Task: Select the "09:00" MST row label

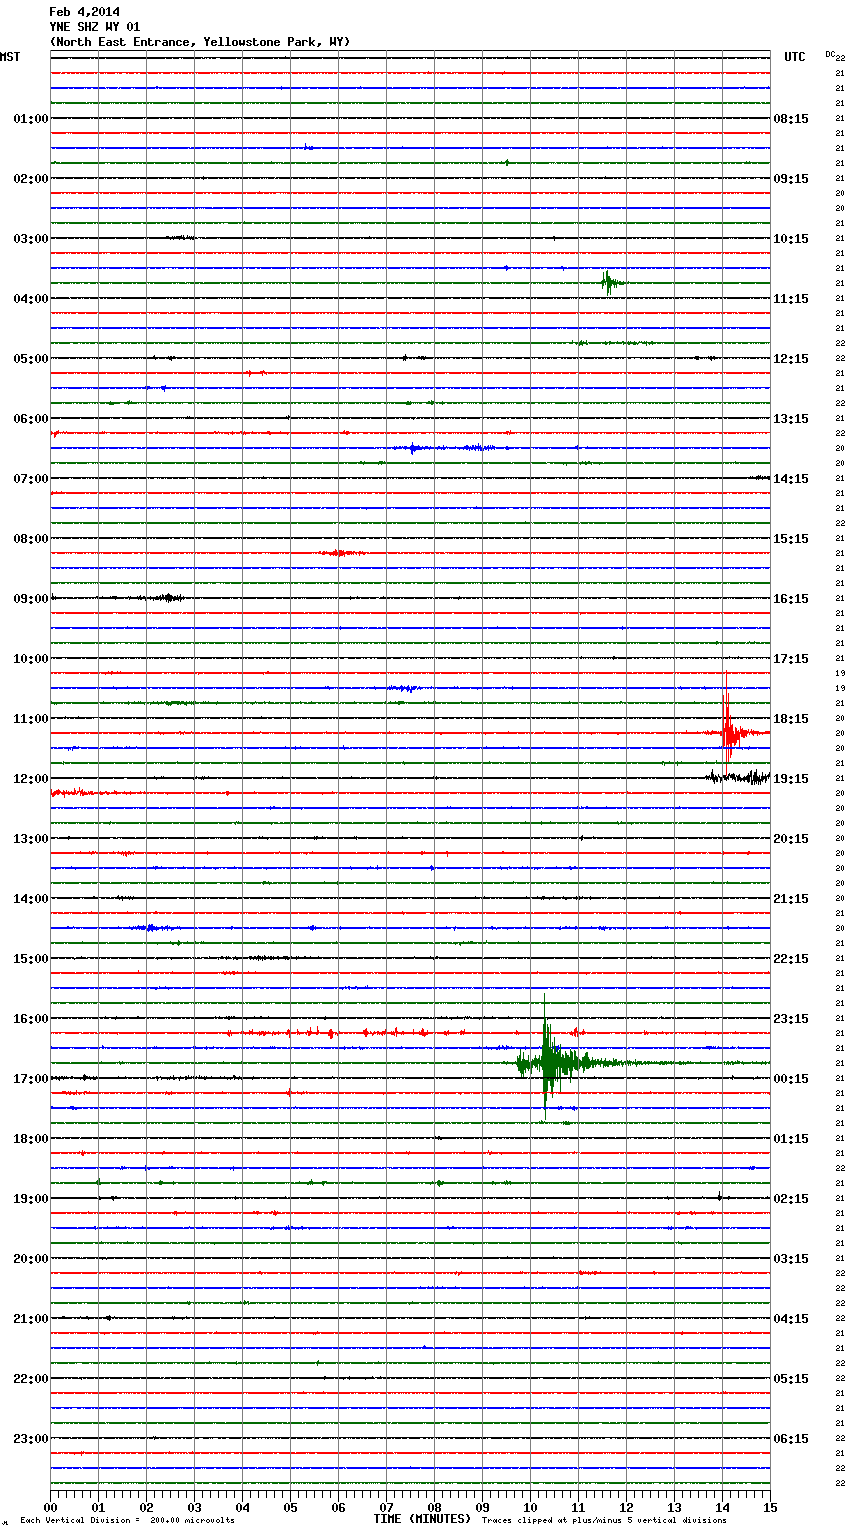Action: tap(31, 599)
